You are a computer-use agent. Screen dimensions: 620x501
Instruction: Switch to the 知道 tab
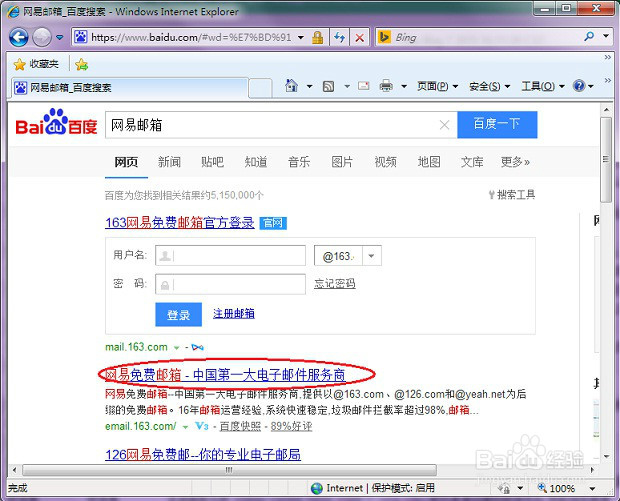coord(256,162)
